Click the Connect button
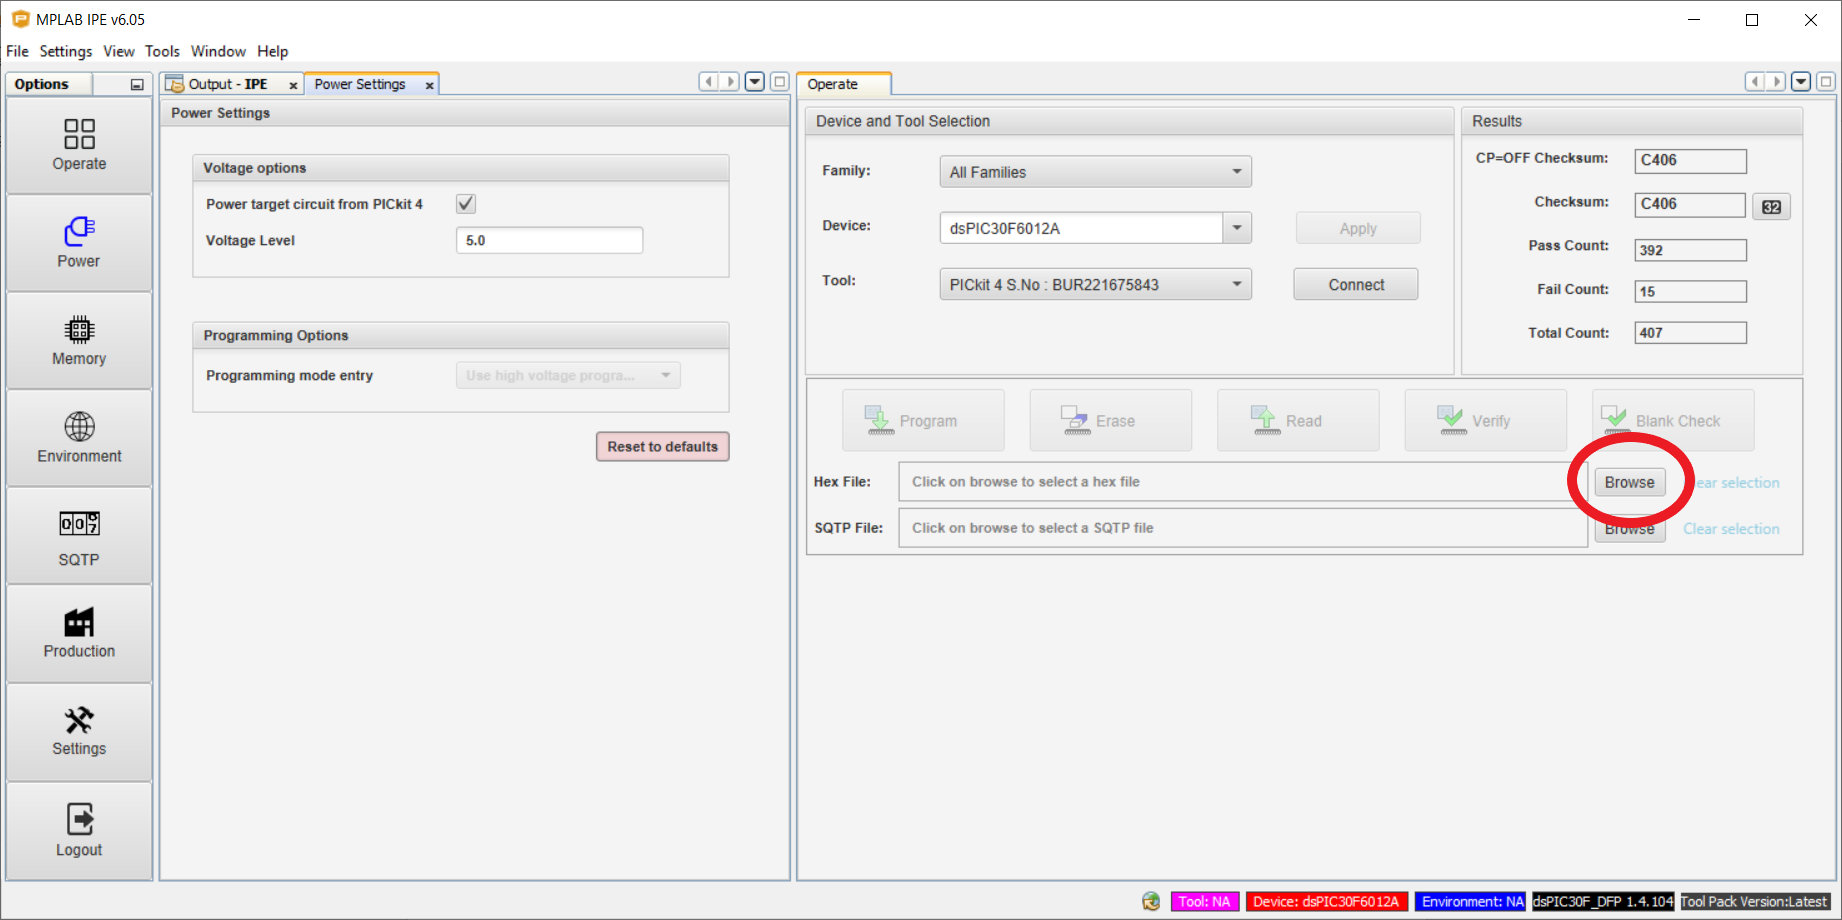The height and width of the screenshot is (920, 1842). [1355, 285]
